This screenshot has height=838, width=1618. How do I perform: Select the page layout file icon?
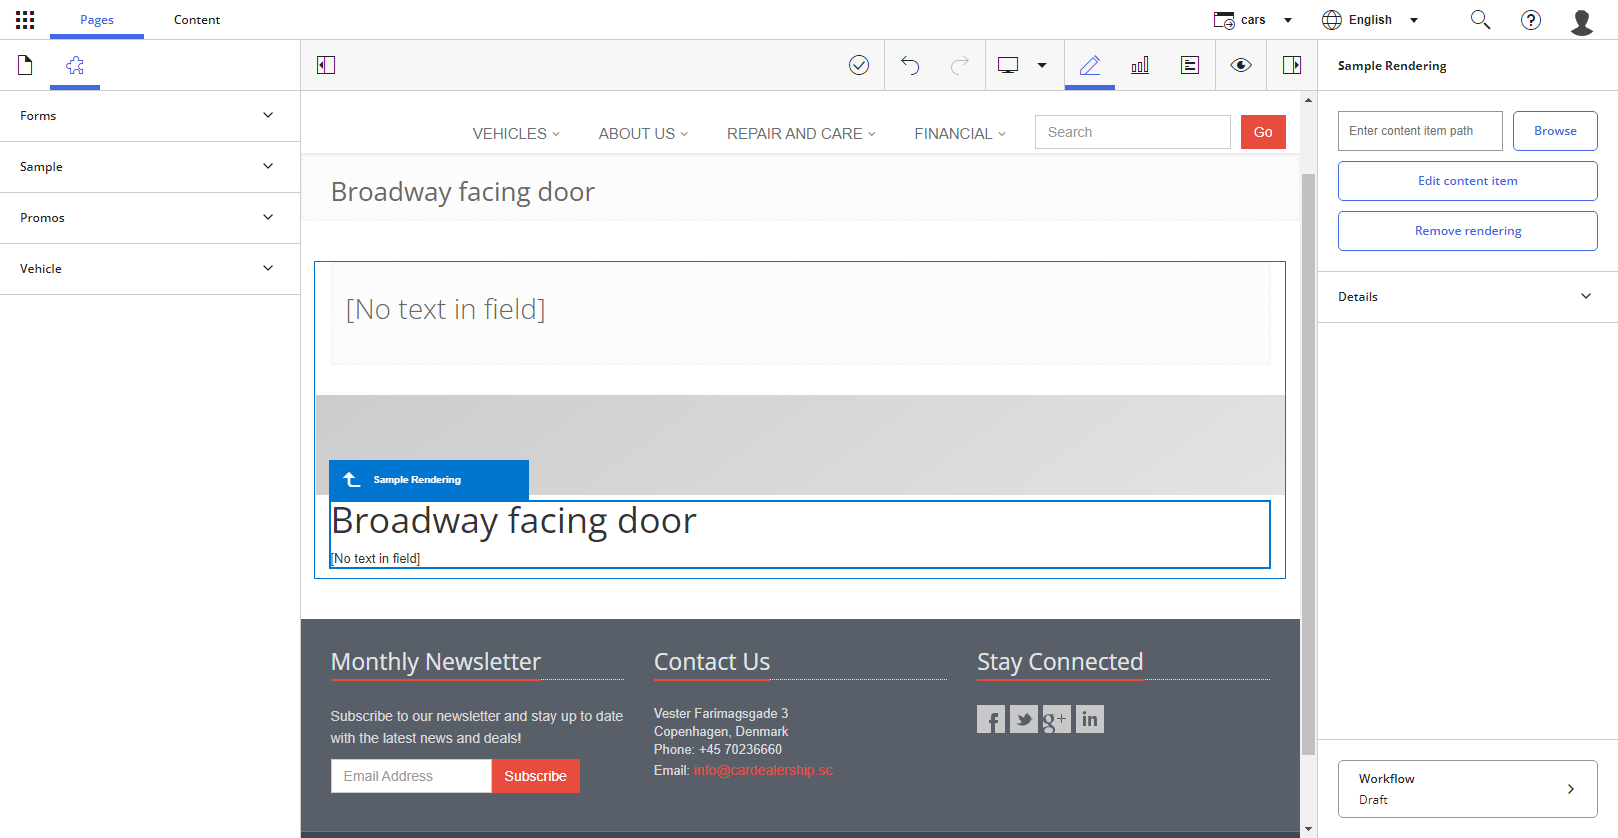click(25, 65)
